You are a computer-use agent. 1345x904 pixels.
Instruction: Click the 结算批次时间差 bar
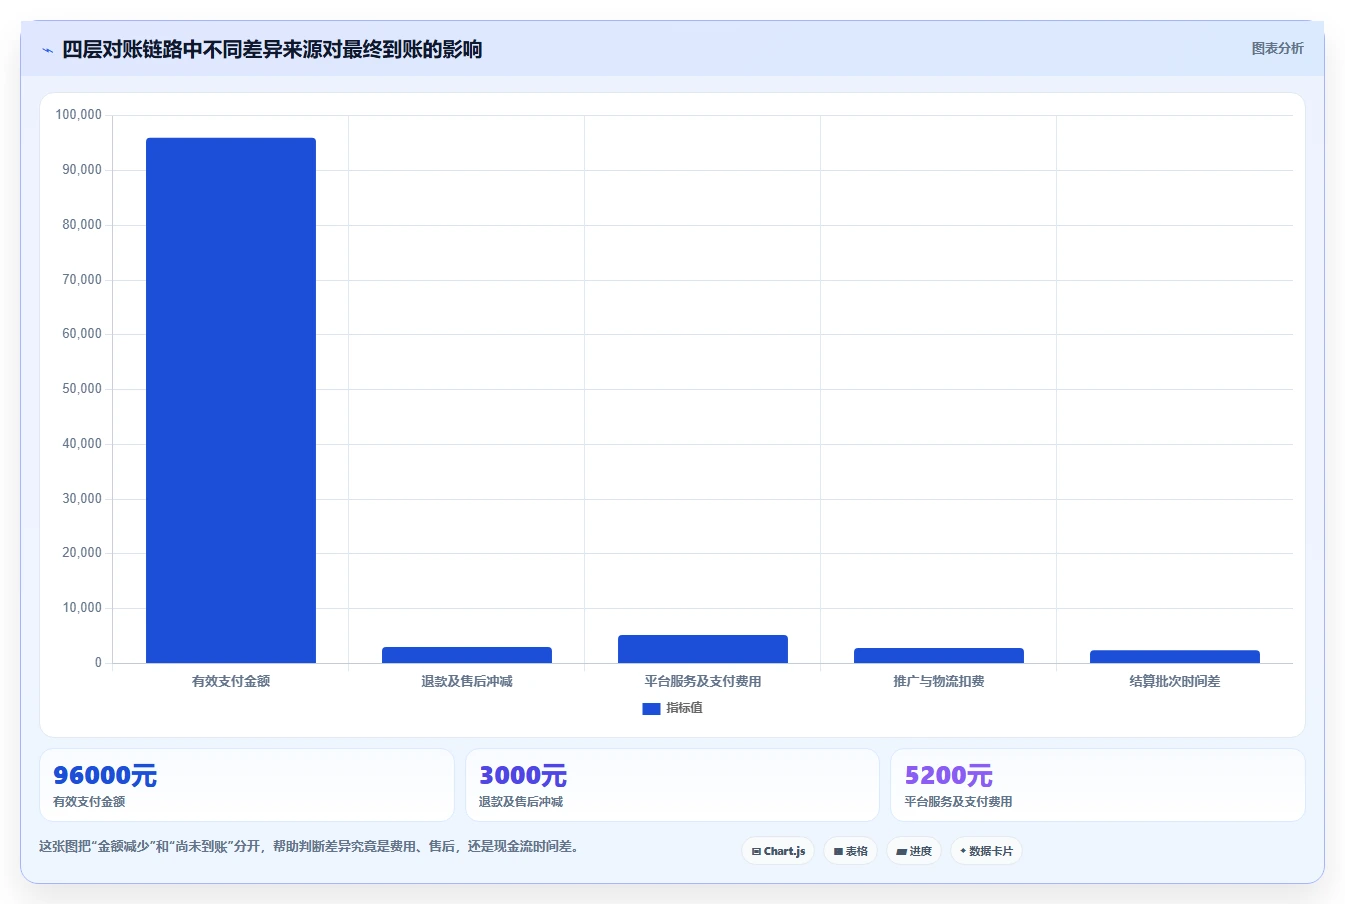click(1175, 656)
